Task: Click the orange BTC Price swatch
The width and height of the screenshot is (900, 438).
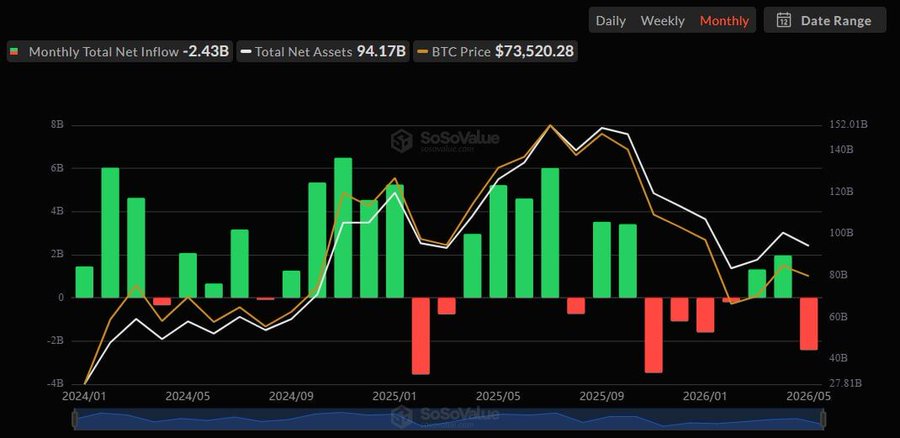Action: 422,52
